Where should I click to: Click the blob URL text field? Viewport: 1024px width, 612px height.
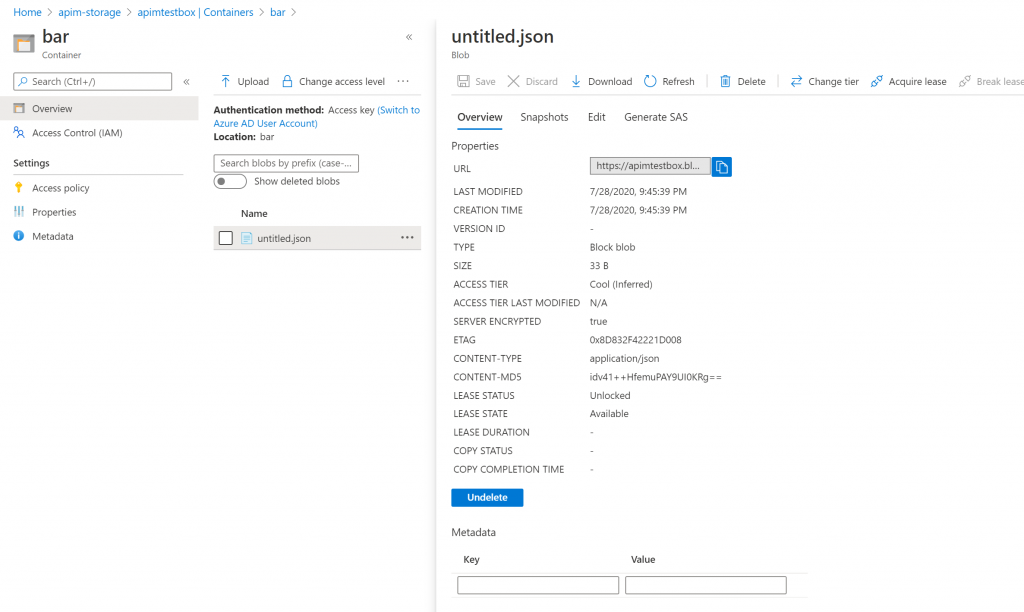coord(650,166)
